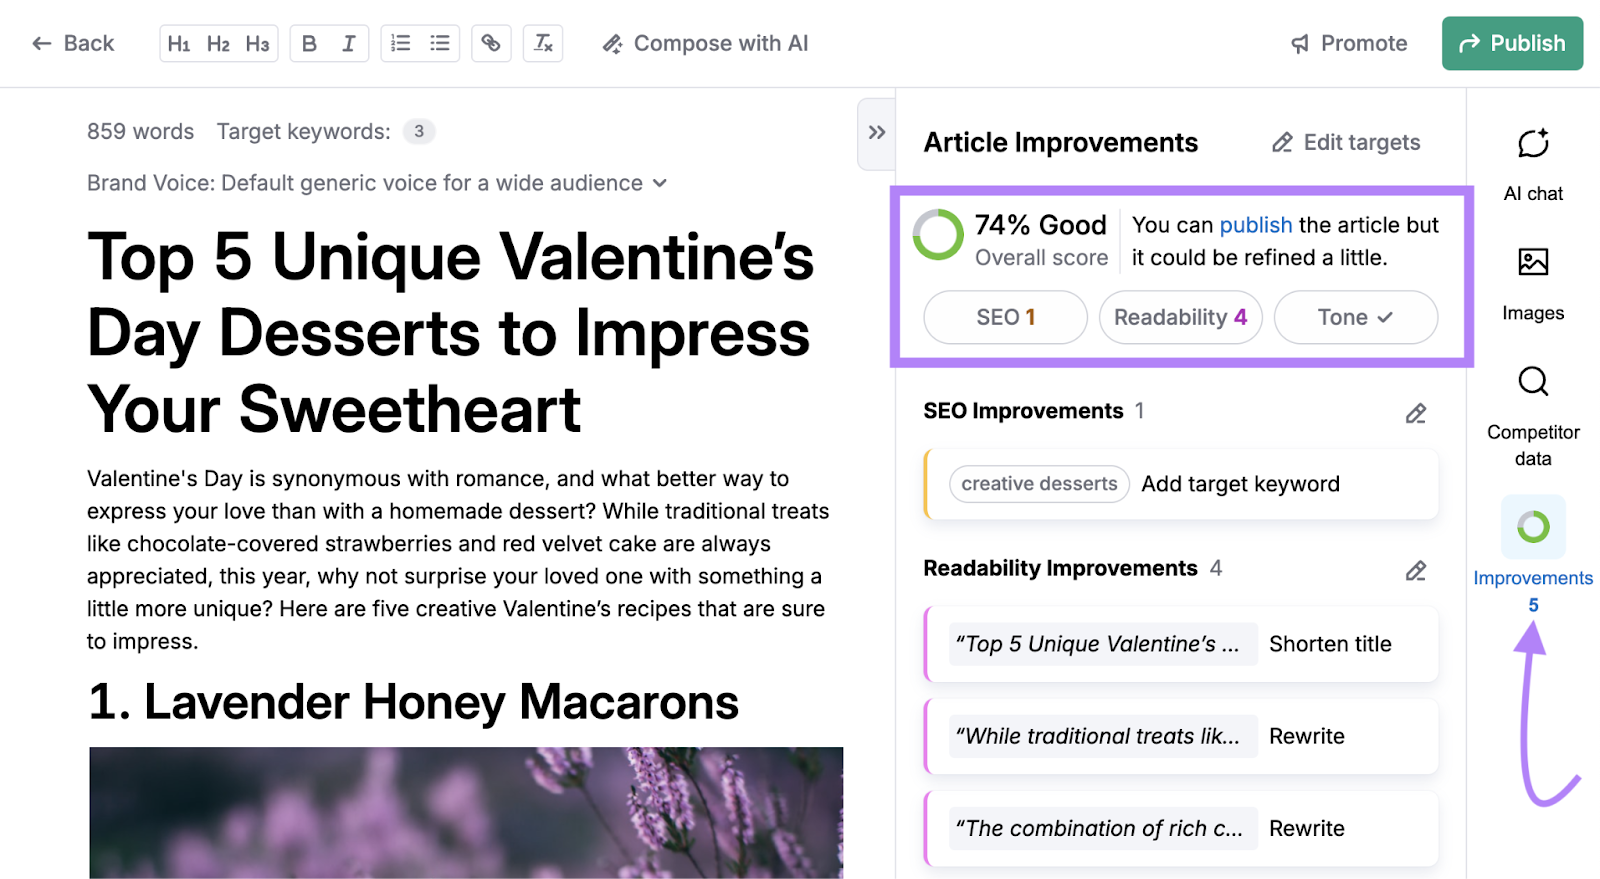
Task: Toggle bold formatting
Action: (x=309, y=43)
